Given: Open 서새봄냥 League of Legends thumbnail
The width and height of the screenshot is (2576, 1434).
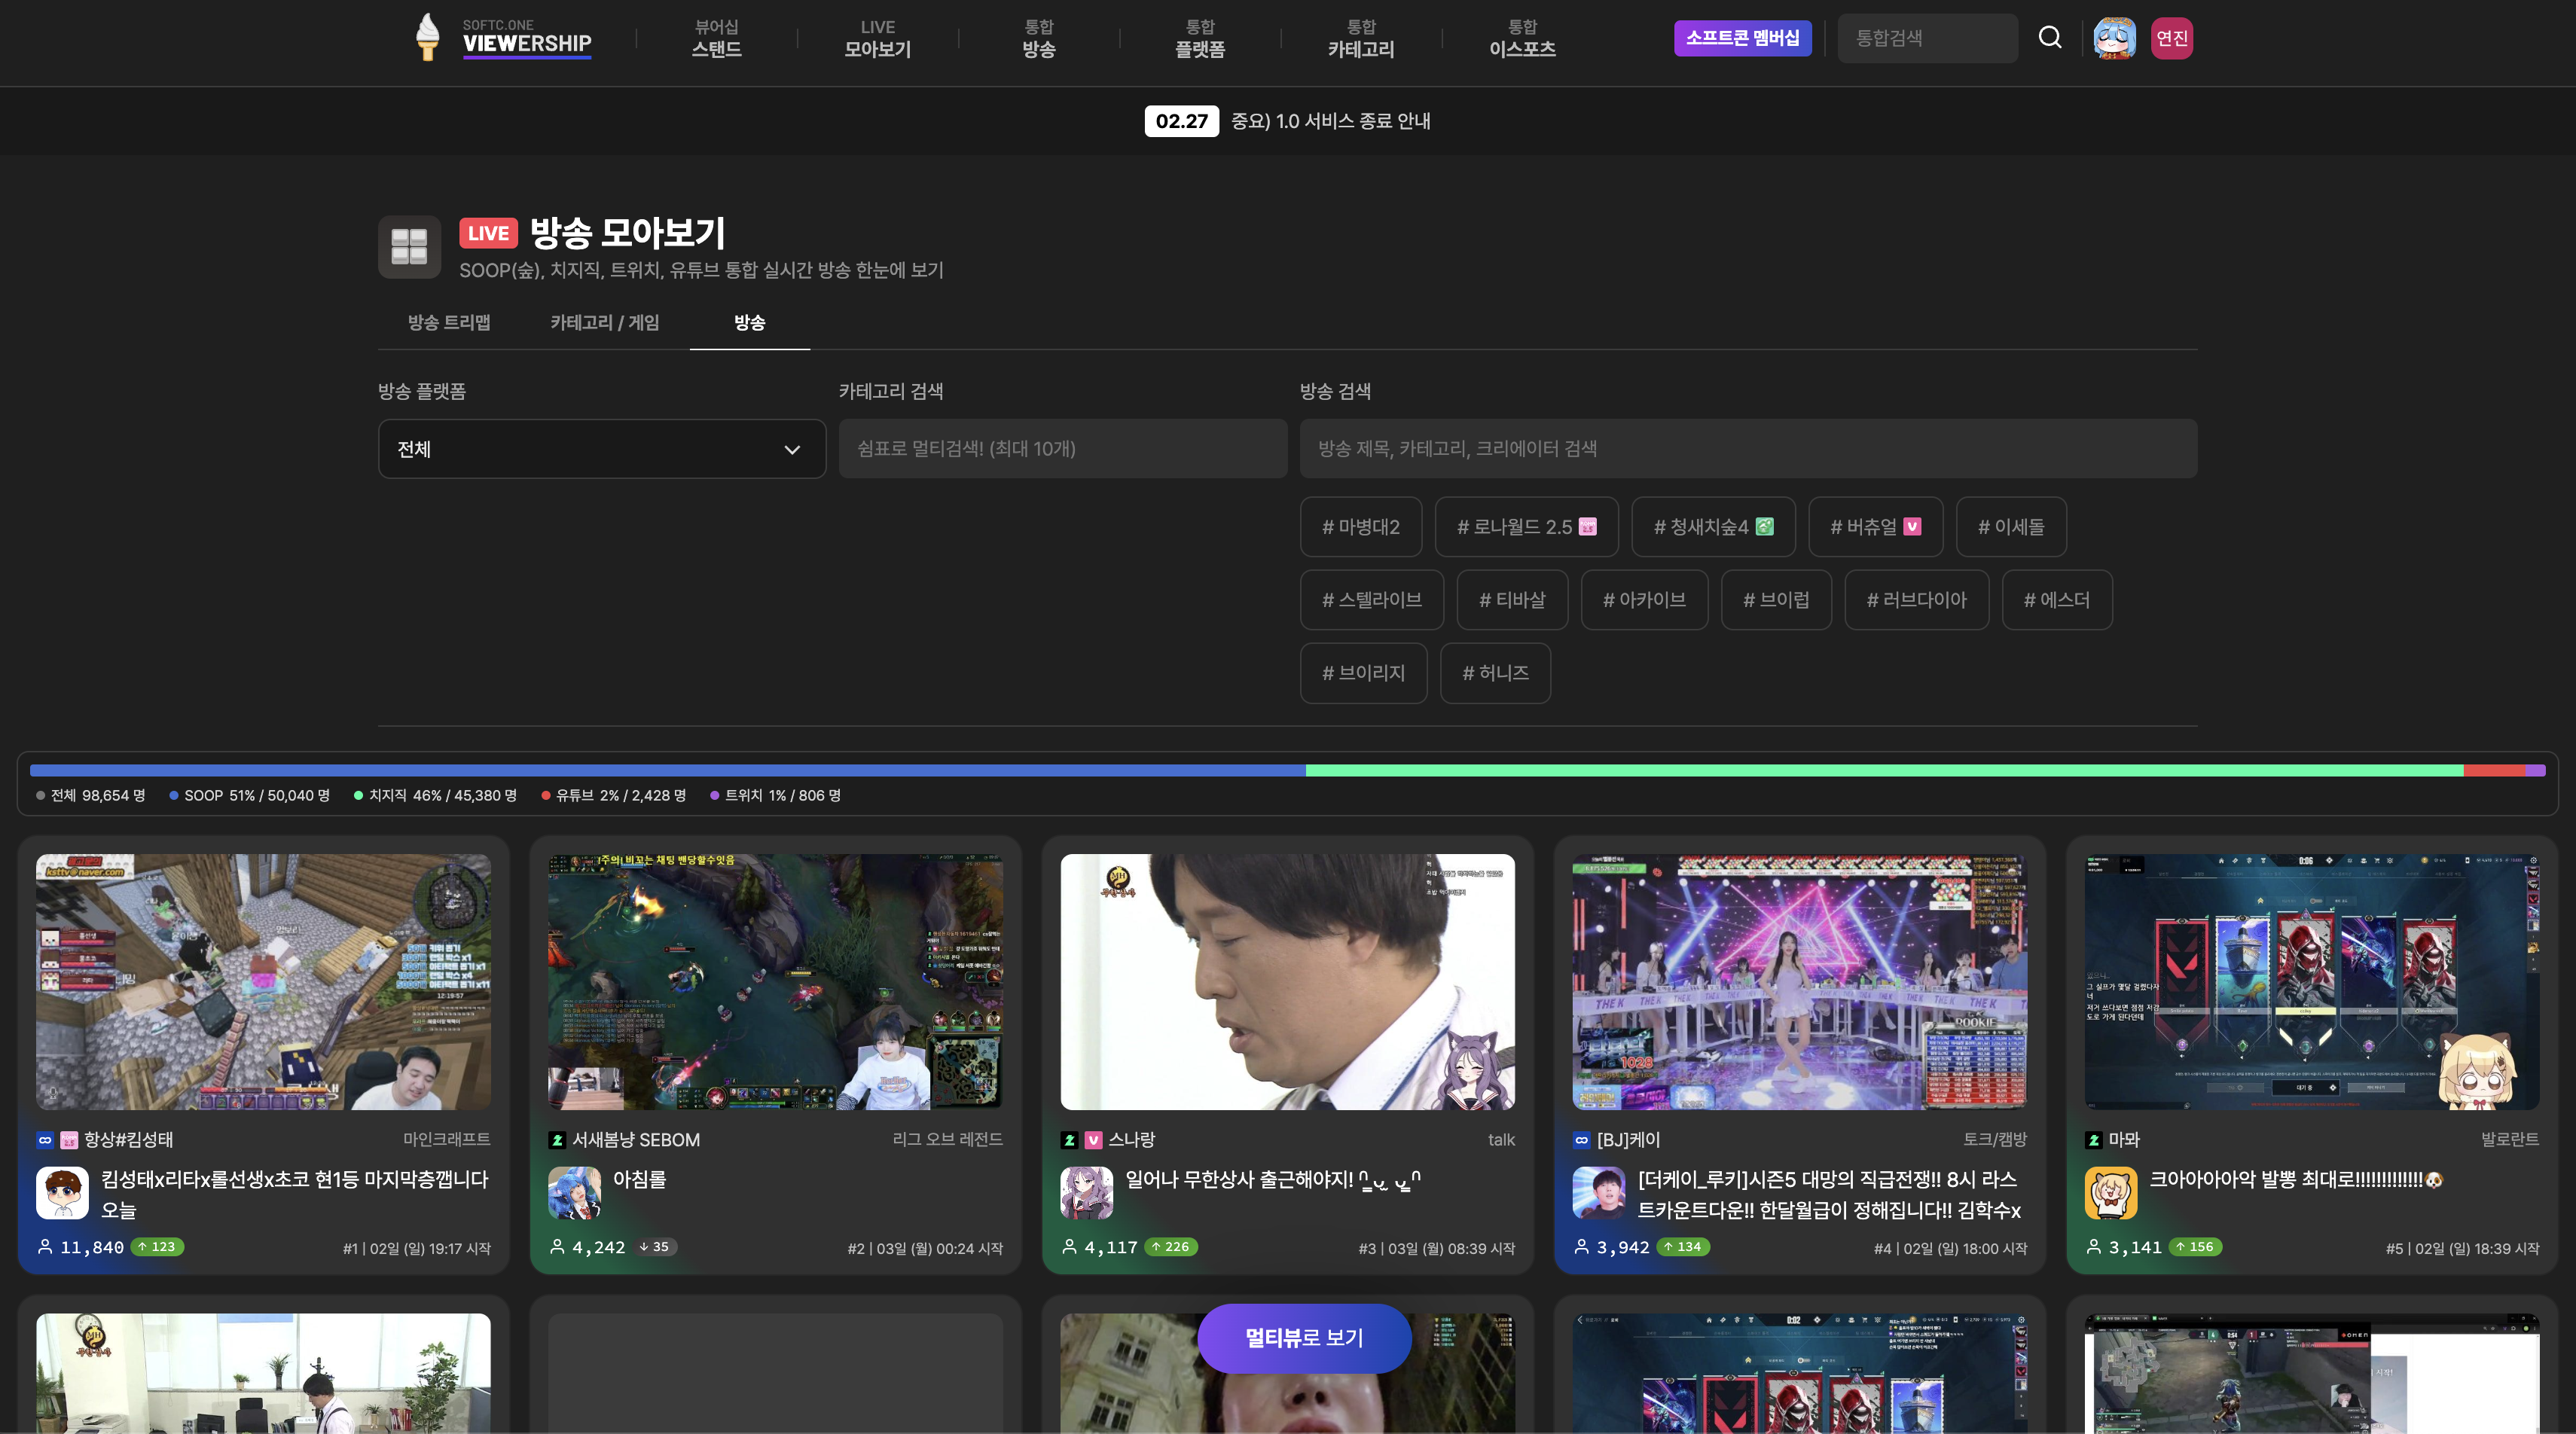Looking at the screenshot, I should [775, 981].
